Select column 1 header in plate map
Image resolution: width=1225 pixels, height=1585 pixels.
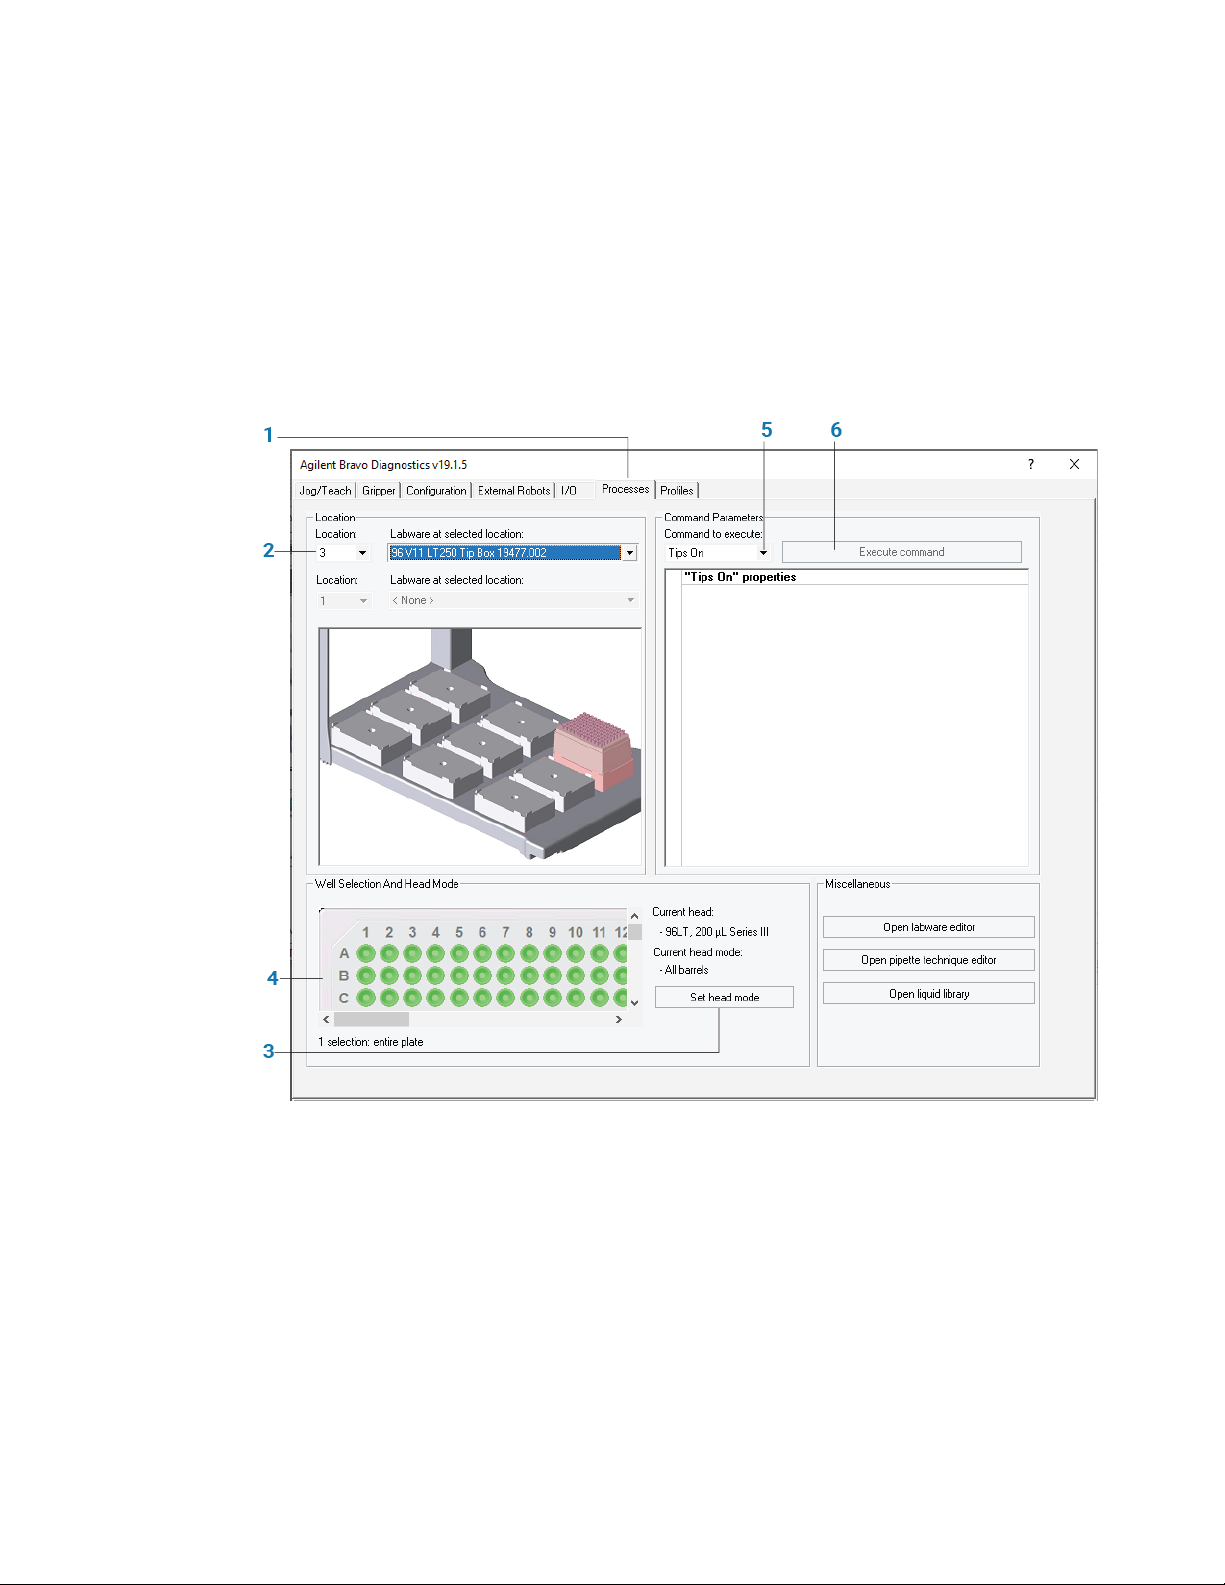point(366,932)
